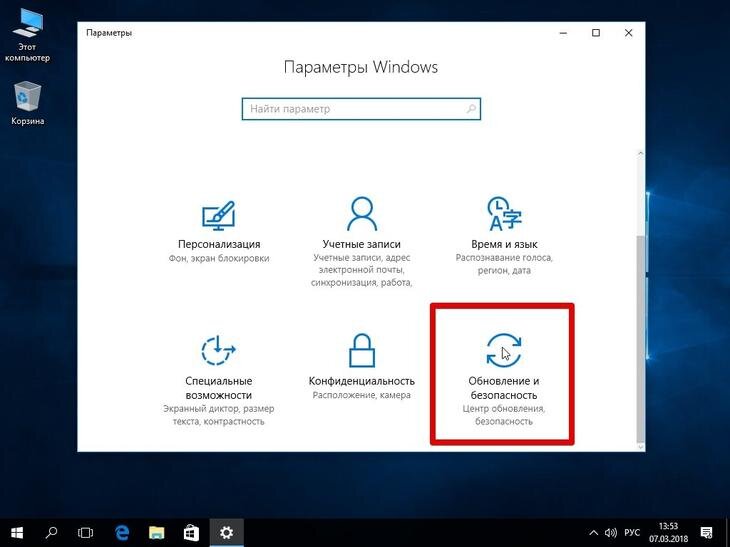Click the Фон, экран блокировки description

tap(219, 258)
